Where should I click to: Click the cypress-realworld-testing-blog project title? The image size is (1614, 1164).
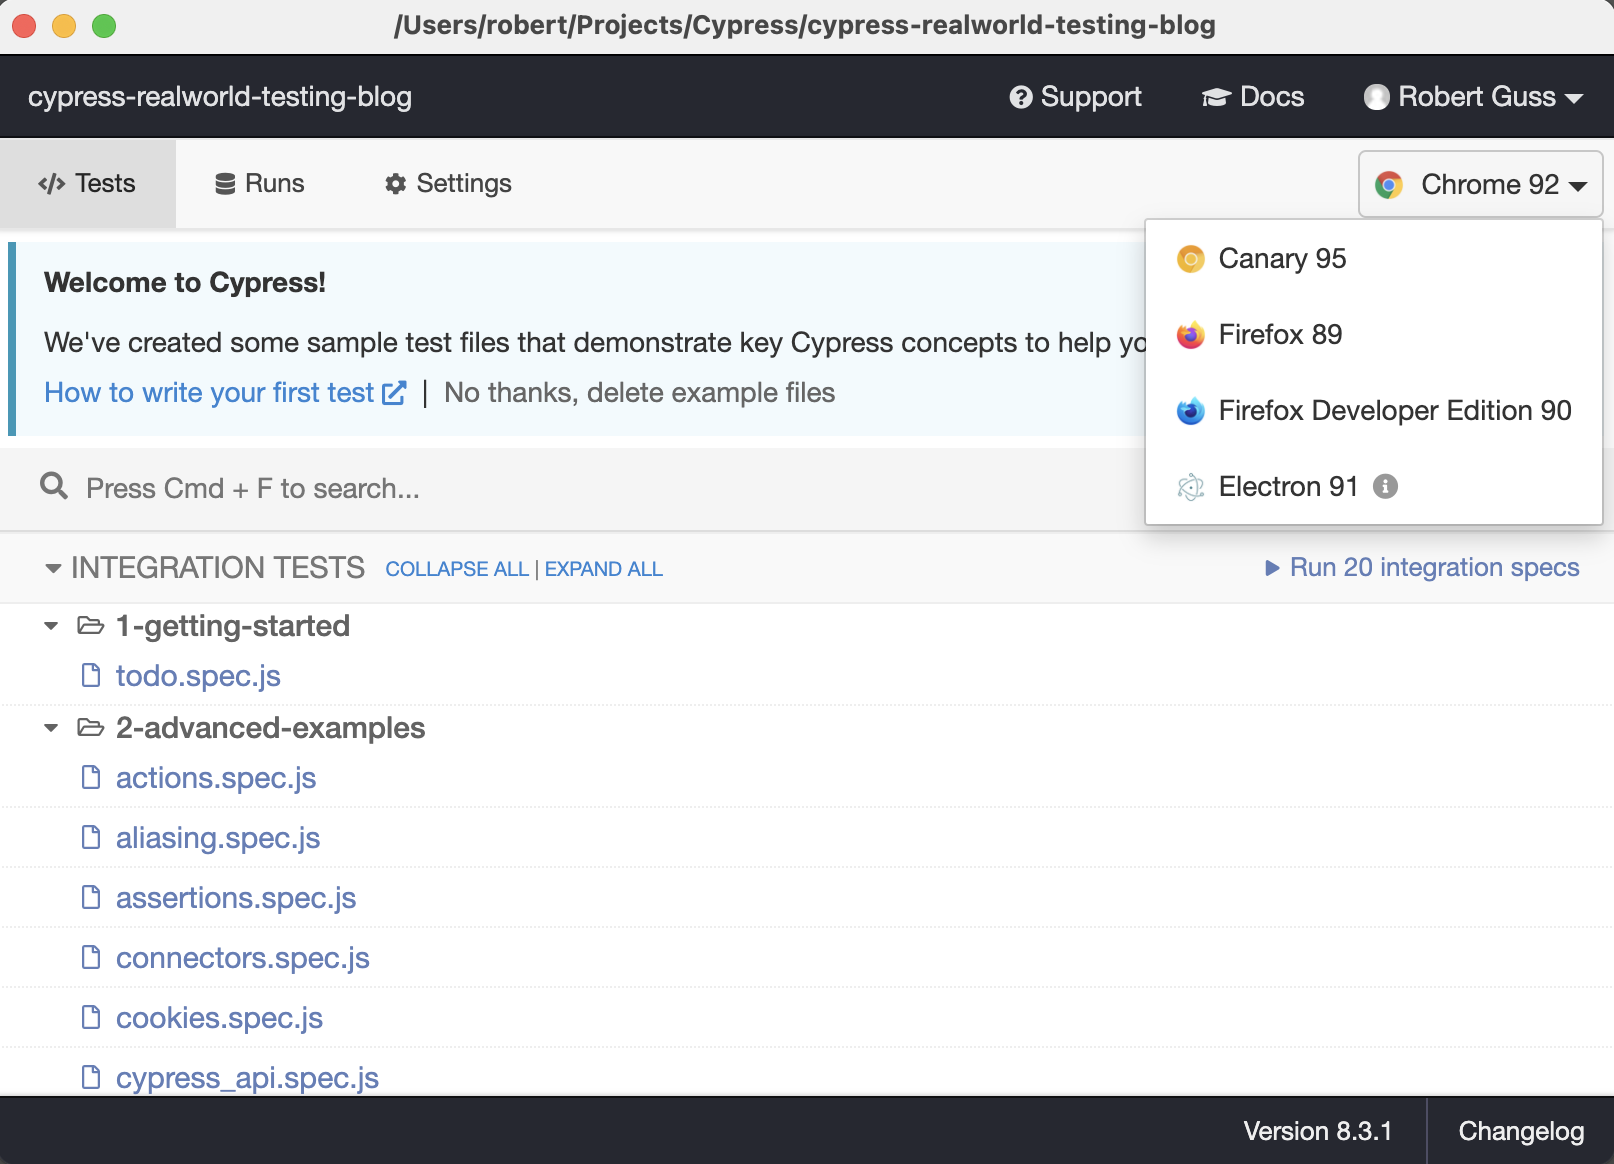[220, 97]
